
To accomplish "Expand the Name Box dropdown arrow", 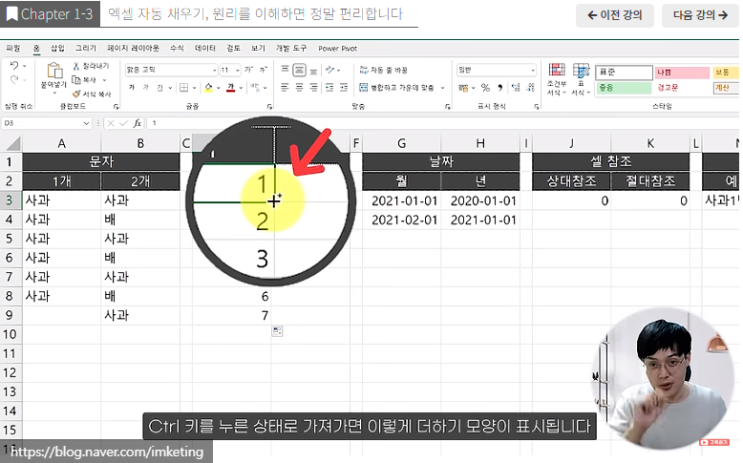I will point(86,123).
